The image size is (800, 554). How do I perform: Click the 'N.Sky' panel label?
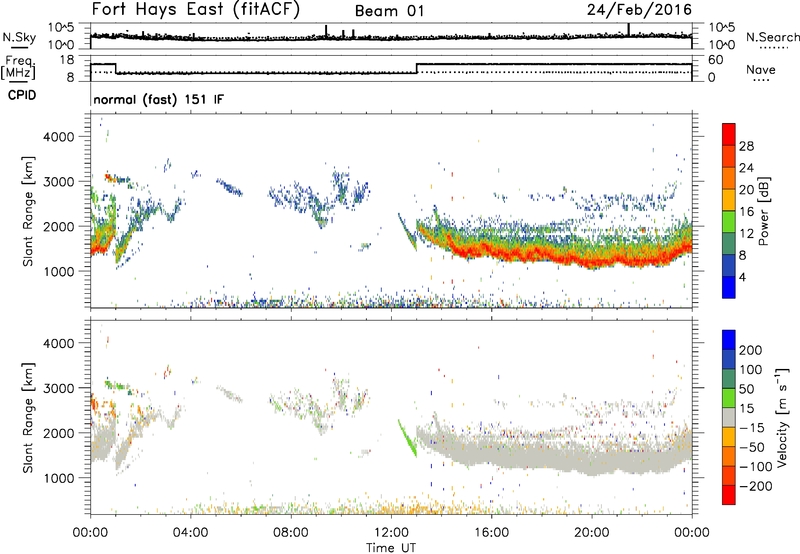19,37
